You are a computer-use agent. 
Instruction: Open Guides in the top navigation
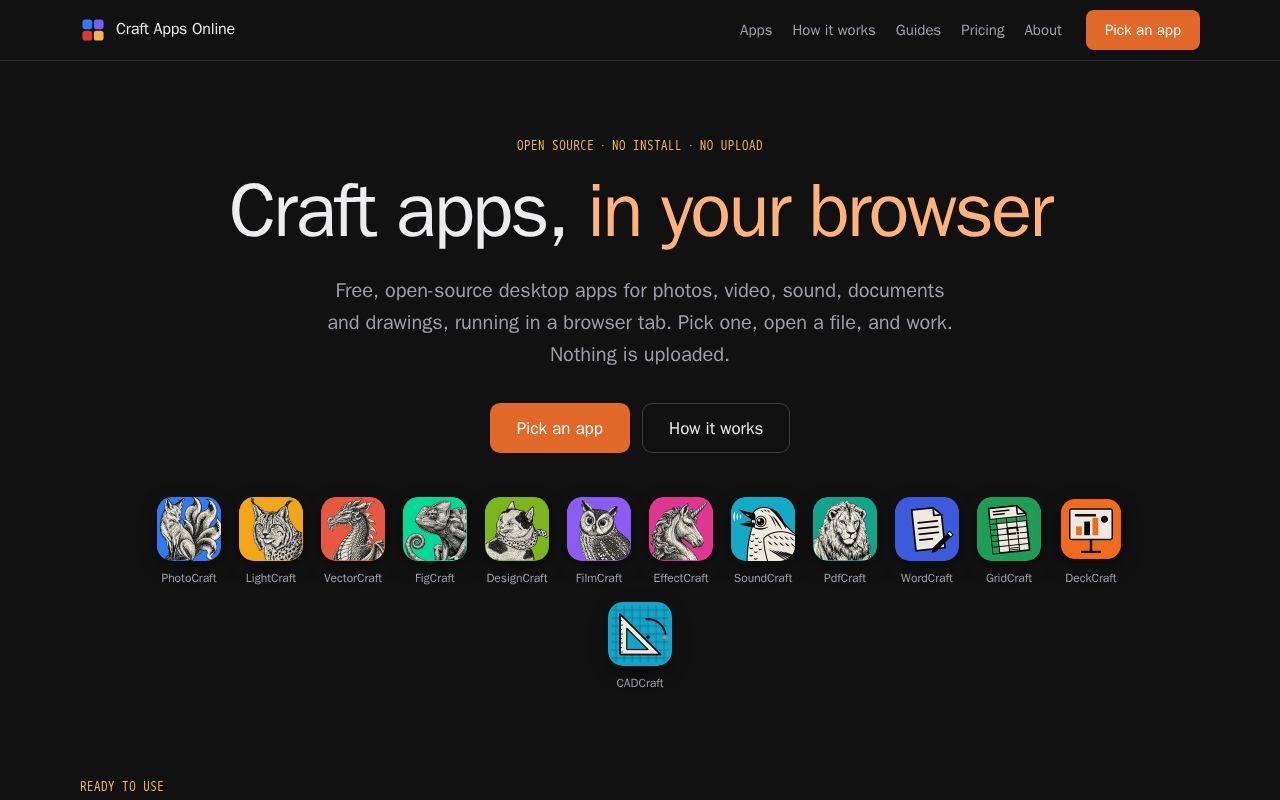tap(918, 30)
